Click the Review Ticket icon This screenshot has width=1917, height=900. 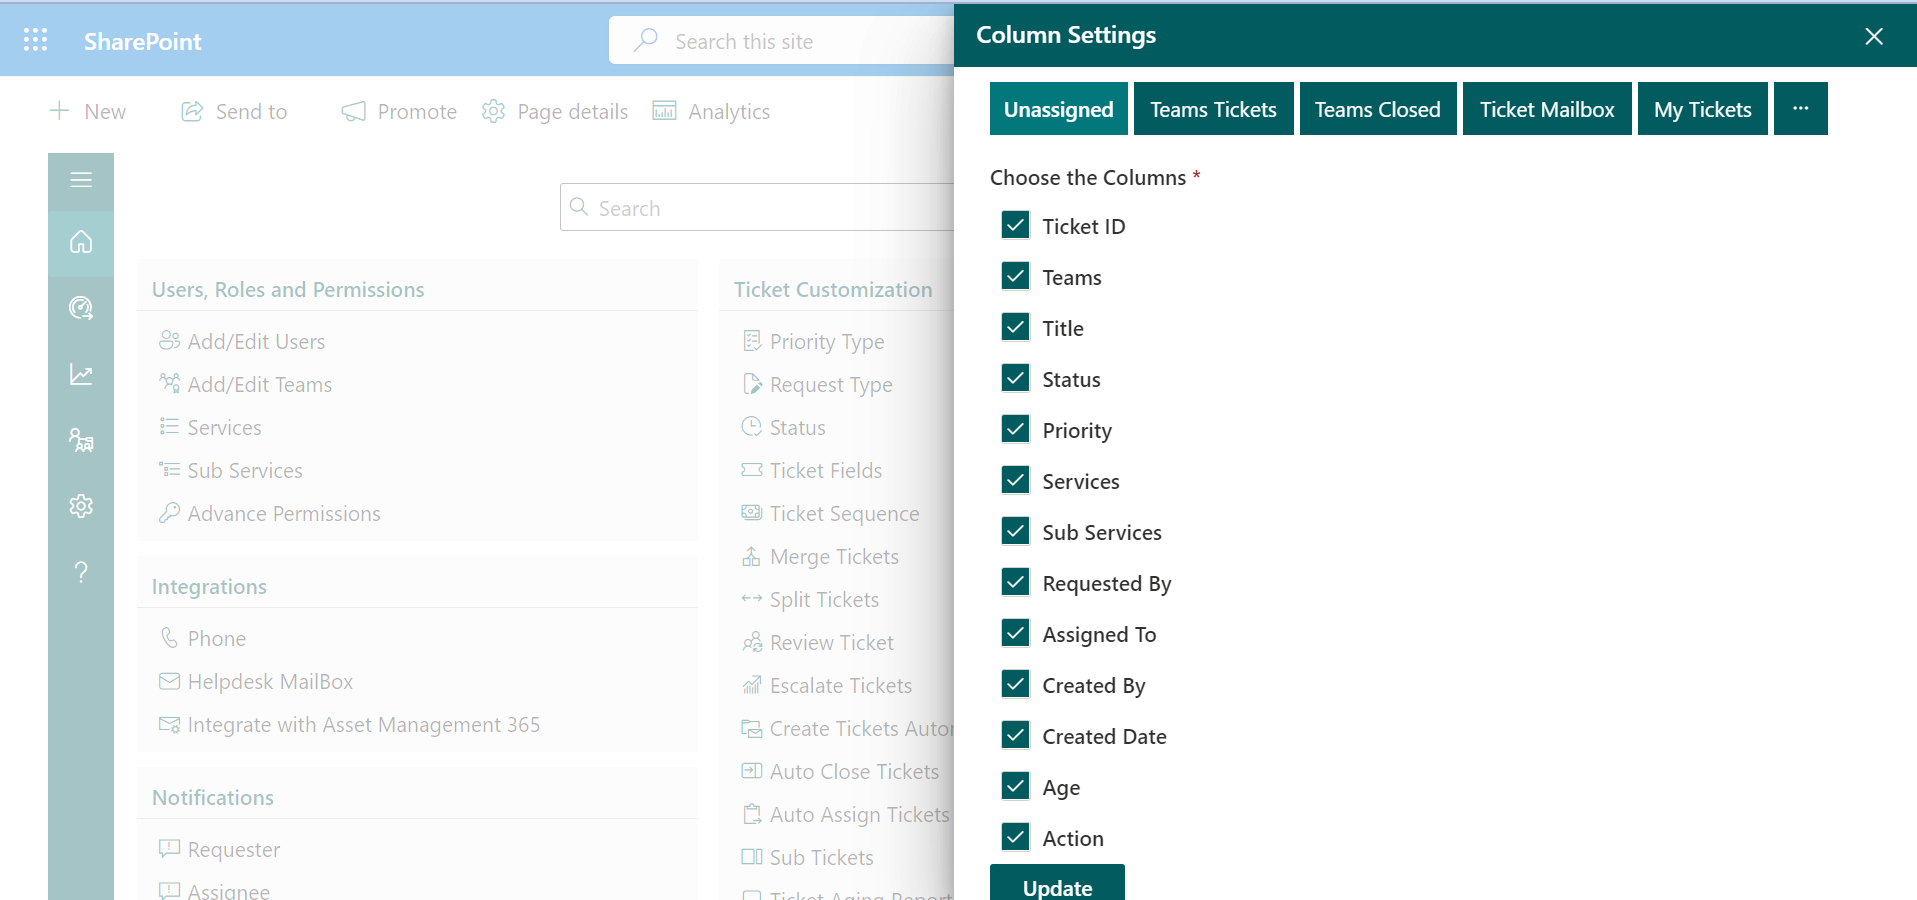pyautogui.click(x=752, y=642)
